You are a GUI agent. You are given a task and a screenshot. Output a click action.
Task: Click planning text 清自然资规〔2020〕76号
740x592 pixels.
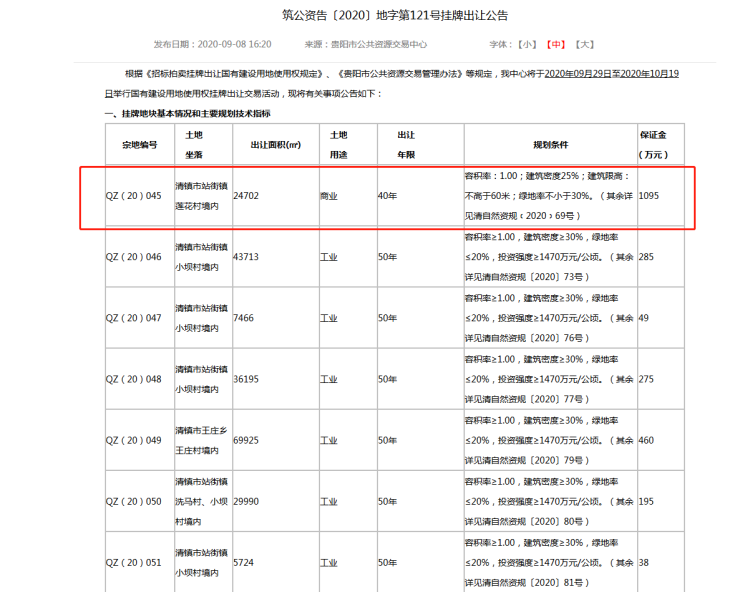tap(535, 338)
